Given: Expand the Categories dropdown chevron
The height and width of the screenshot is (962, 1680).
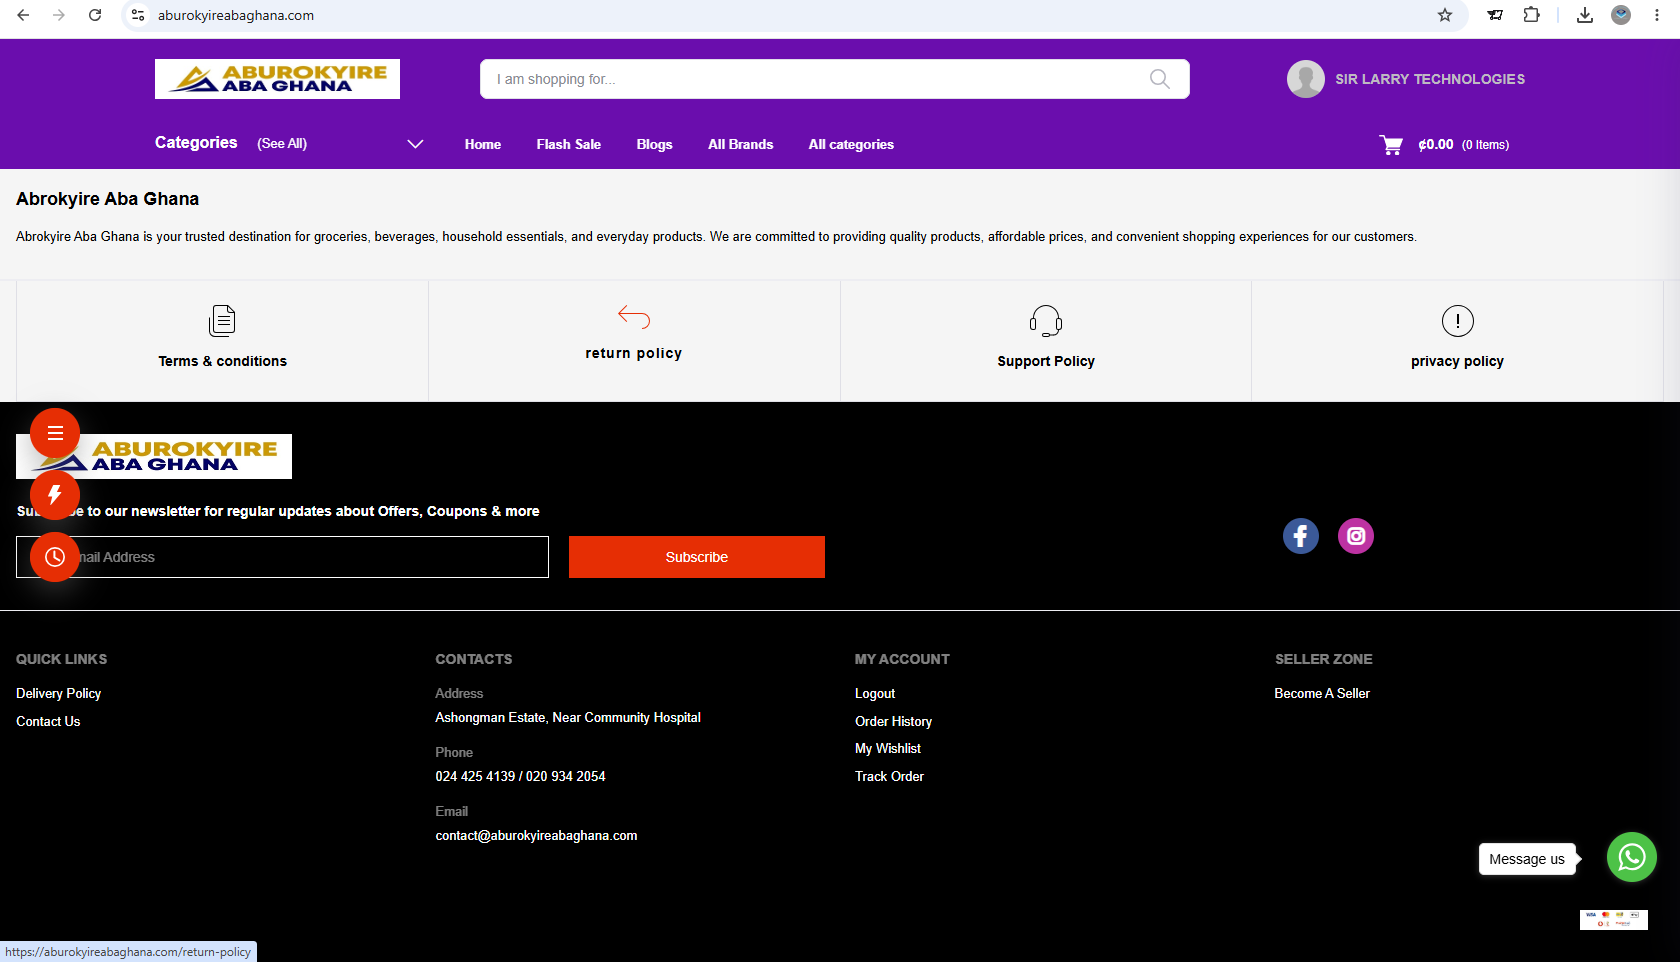Looking at the screenshot, I should click(415, 144).
